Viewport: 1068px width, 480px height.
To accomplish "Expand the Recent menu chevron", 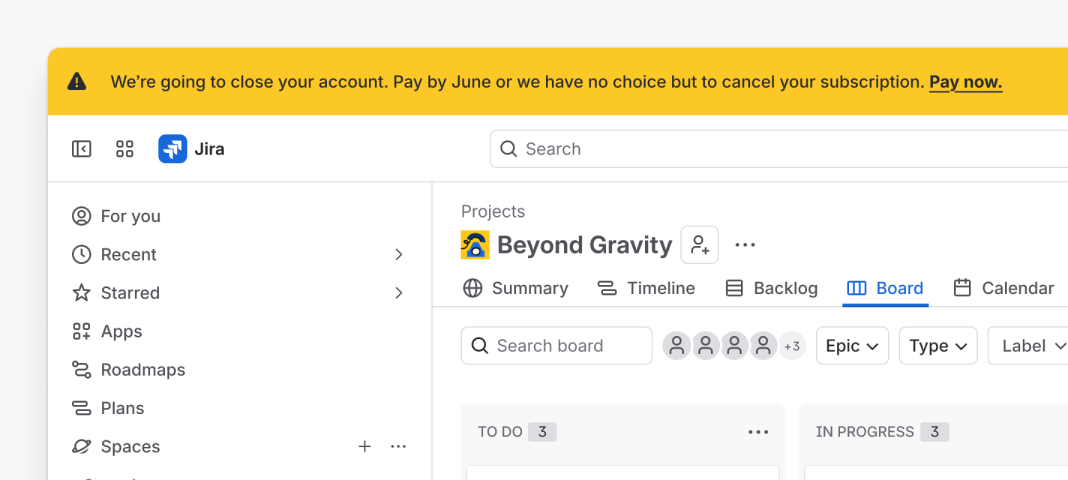I will click(399, 255).
